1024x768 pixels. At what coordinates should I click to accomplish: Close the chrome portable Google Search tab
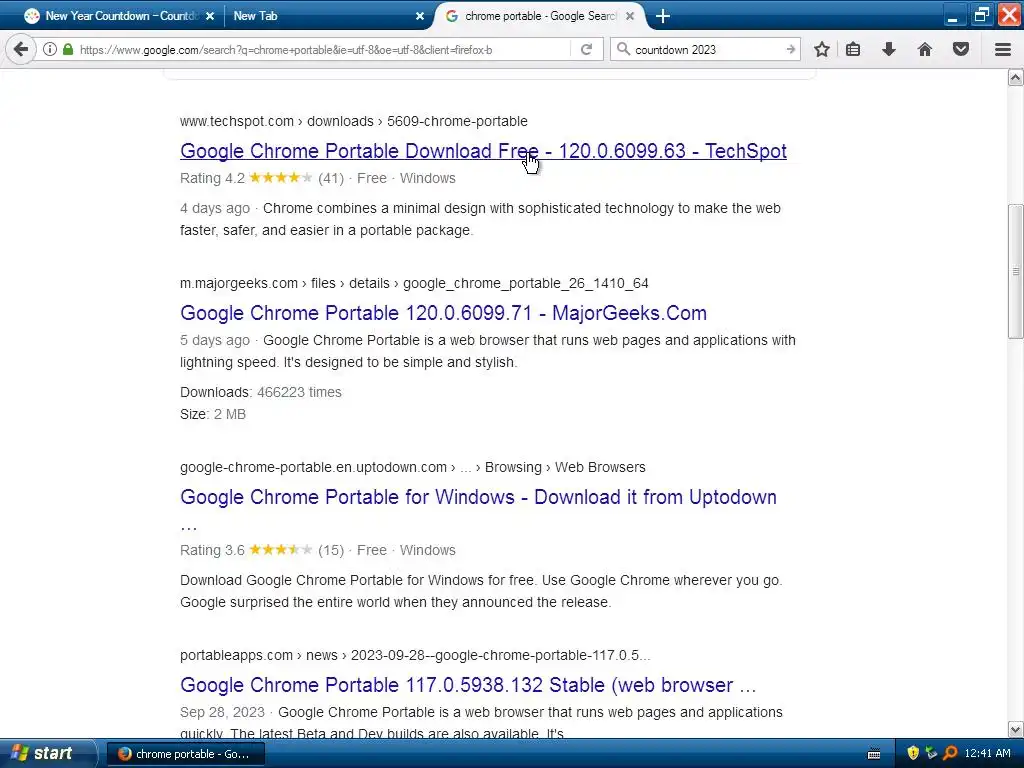[630, 16]
